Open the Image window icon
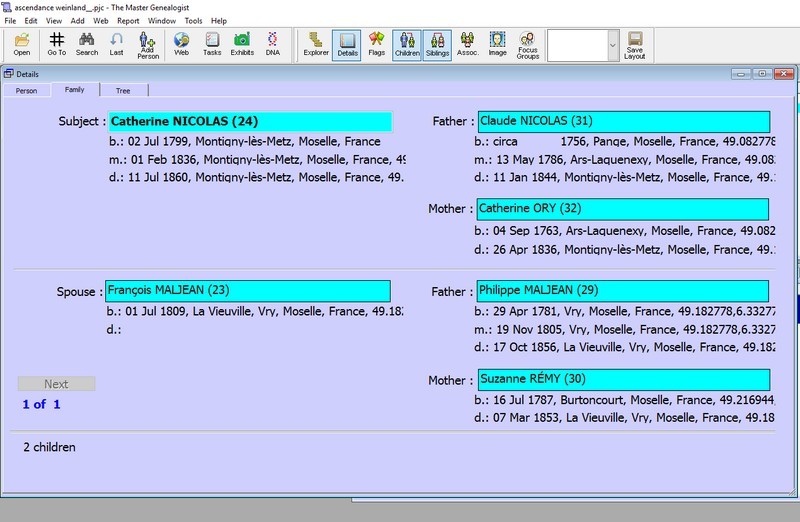800x522 pixels. pos(497,44)
